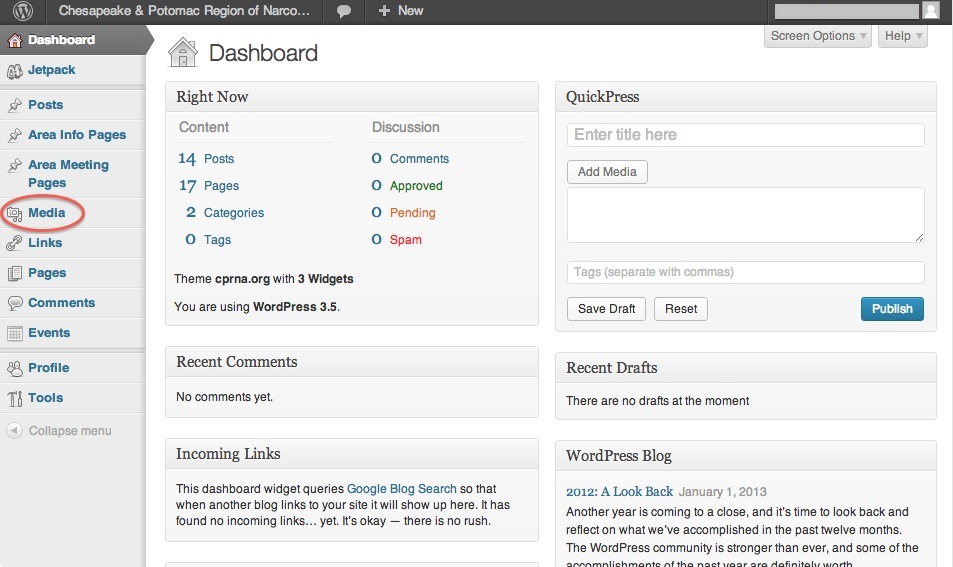Open the 14 Posts link
Screen dimensions: 953x567
tap(206, 159)
